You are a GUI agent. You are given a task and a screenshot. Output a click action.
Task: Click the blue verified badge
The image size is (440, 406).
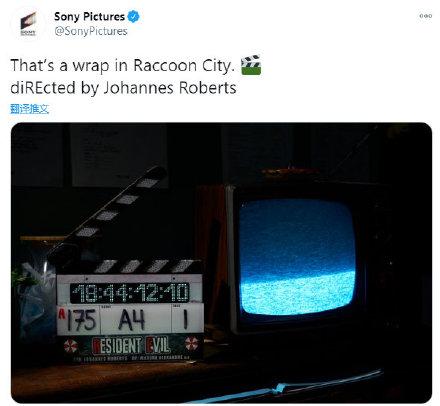133,16
